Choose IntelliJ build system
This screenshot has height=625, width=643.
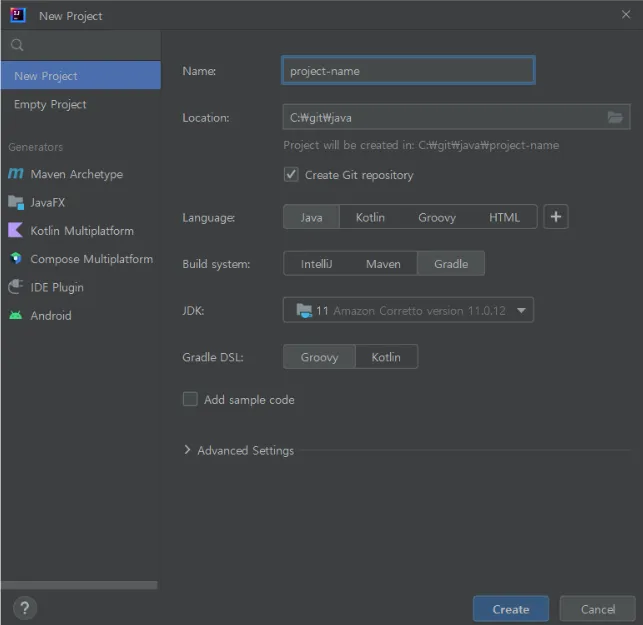click(316, 264)
